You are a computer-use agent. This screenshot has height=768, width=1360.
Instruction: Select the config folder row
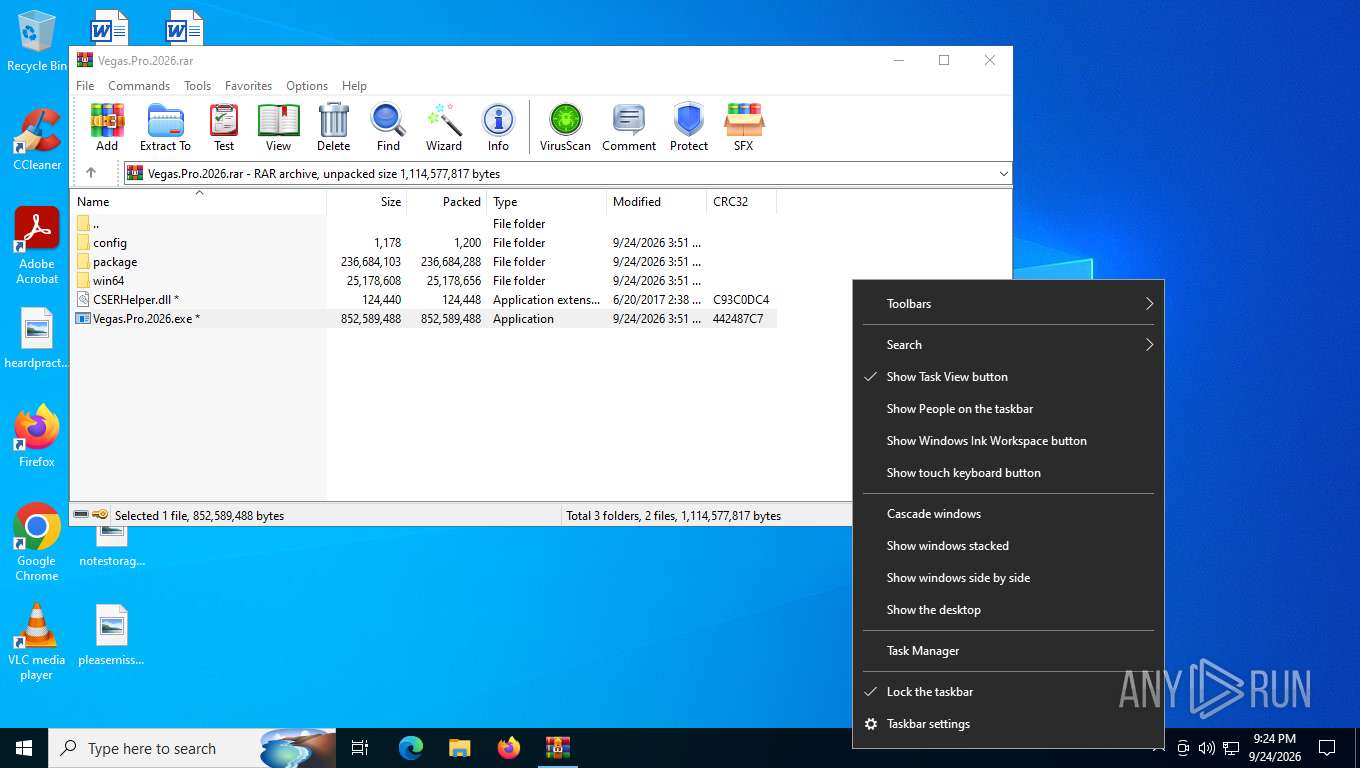[x=423, y=243]
